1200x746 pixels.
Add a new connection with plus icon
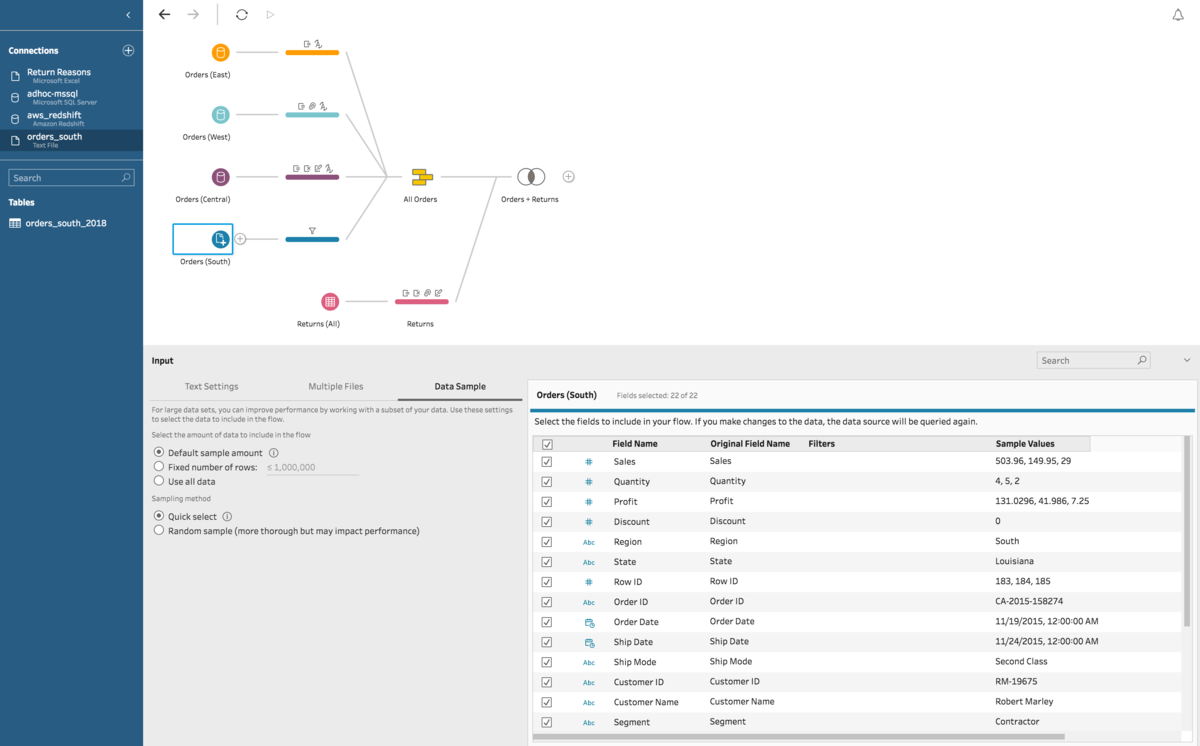(x=128, y=50)
